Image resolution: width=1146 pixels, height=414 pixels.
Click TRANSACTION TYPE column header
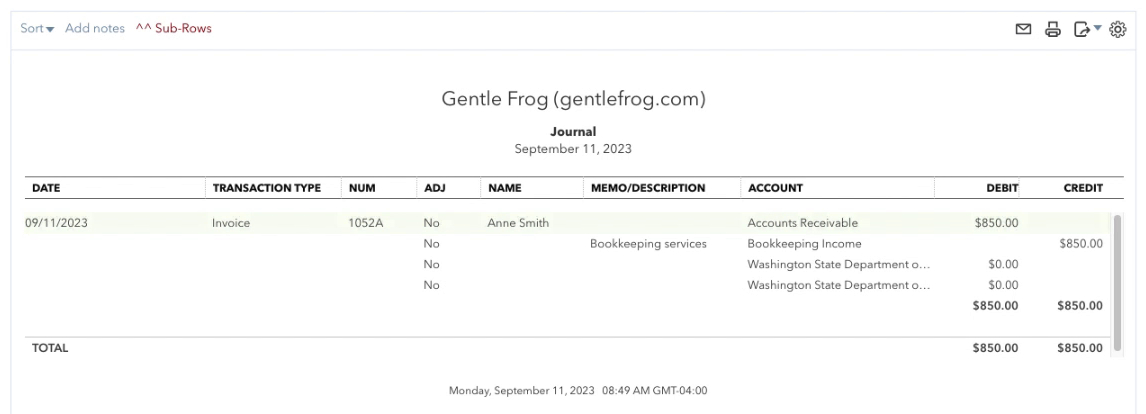point(267,188)
